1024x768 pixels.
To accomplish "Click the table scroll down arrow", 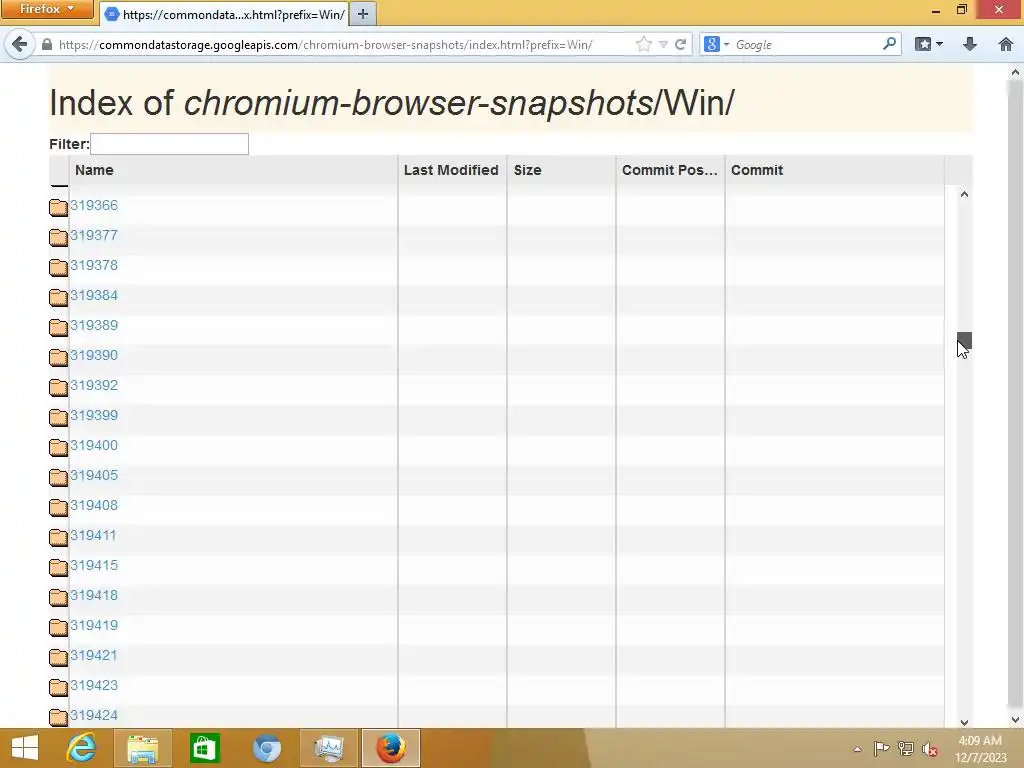I will 965,722.
